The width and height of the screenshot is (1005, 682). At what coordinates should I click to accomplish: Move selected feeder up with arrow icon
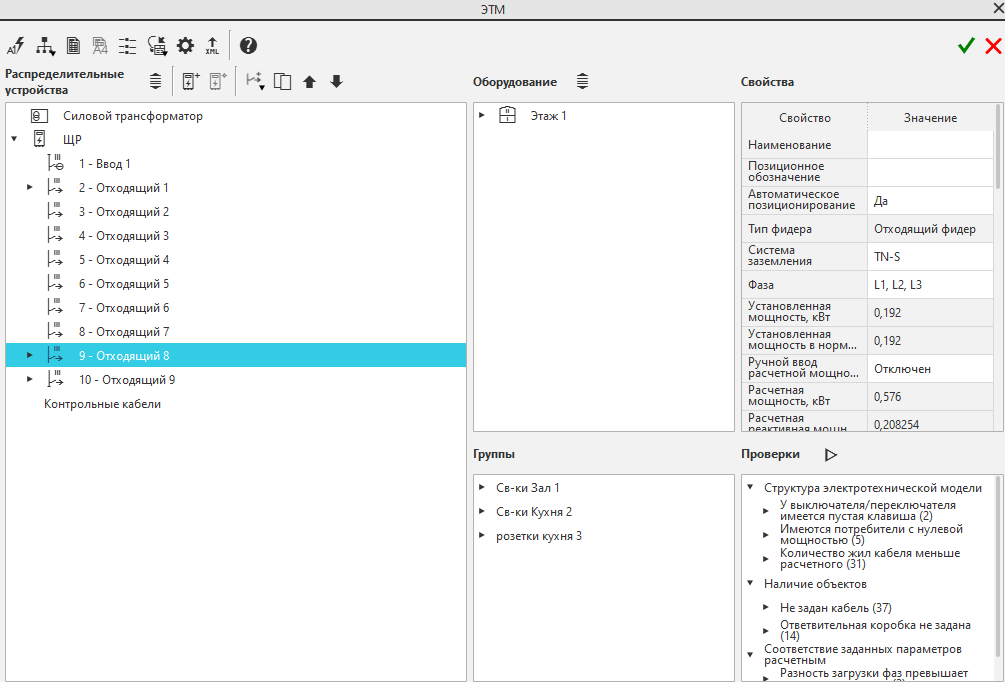(x=310, y=82)
